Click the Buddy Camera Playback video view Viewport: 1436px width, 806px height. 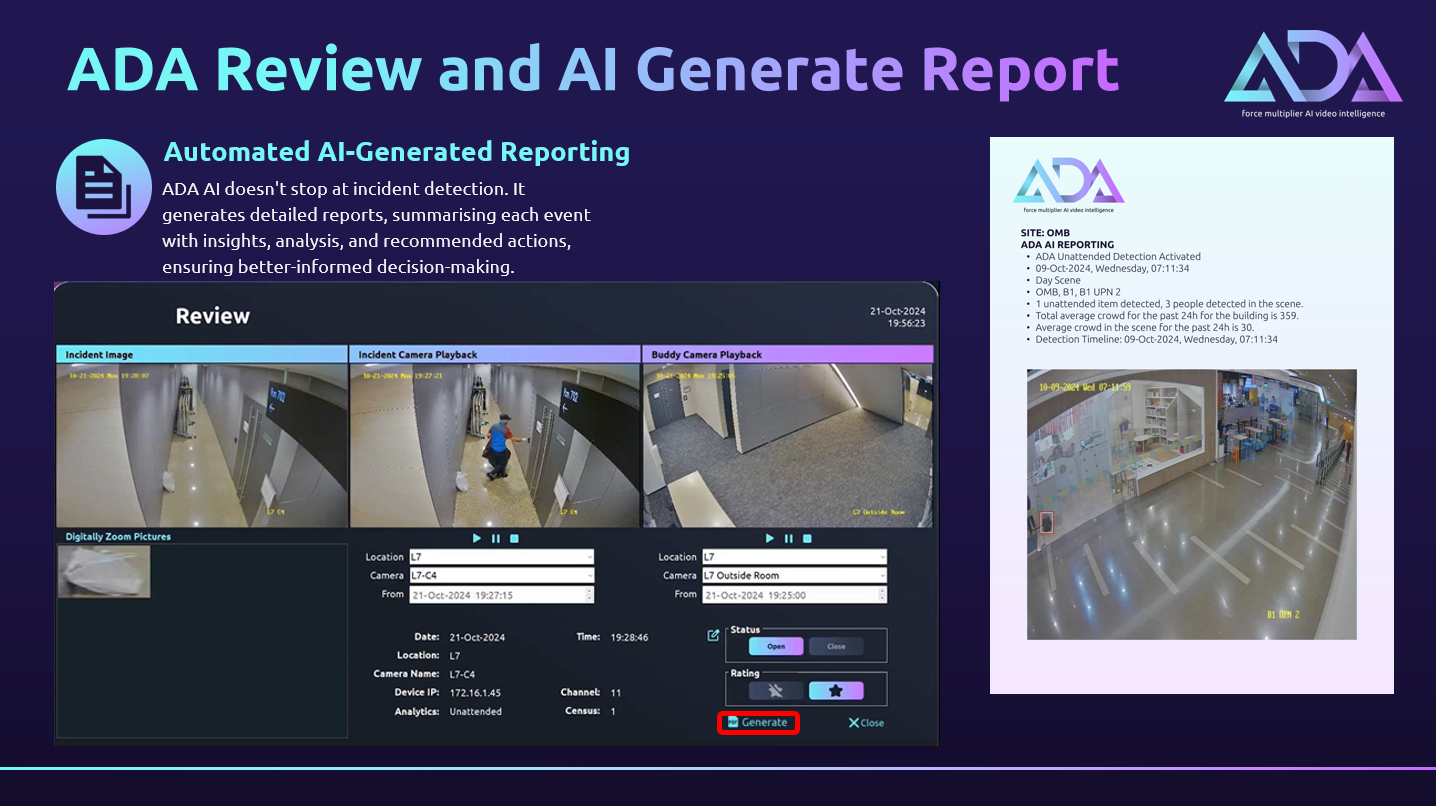(788, 445)
